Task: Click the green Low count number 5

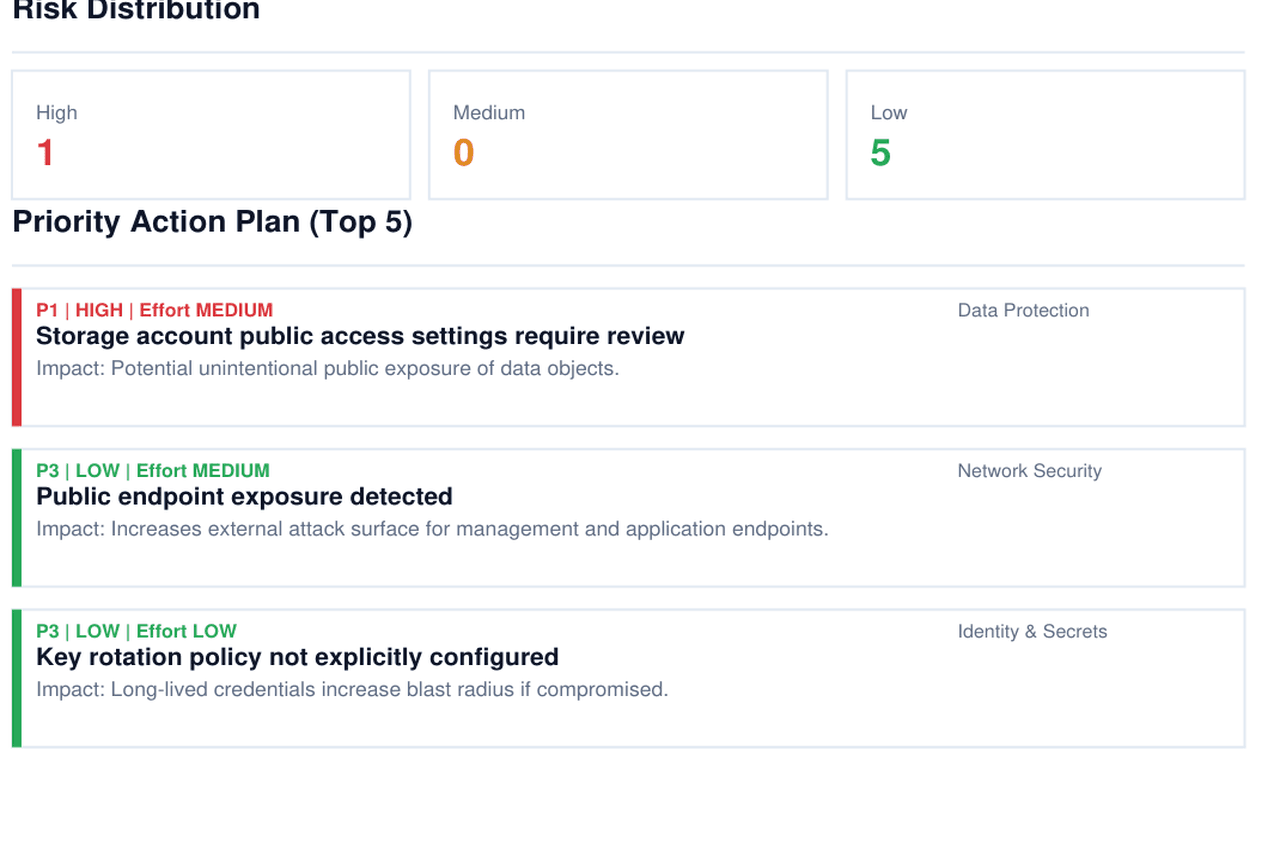Action: (879, 154)
